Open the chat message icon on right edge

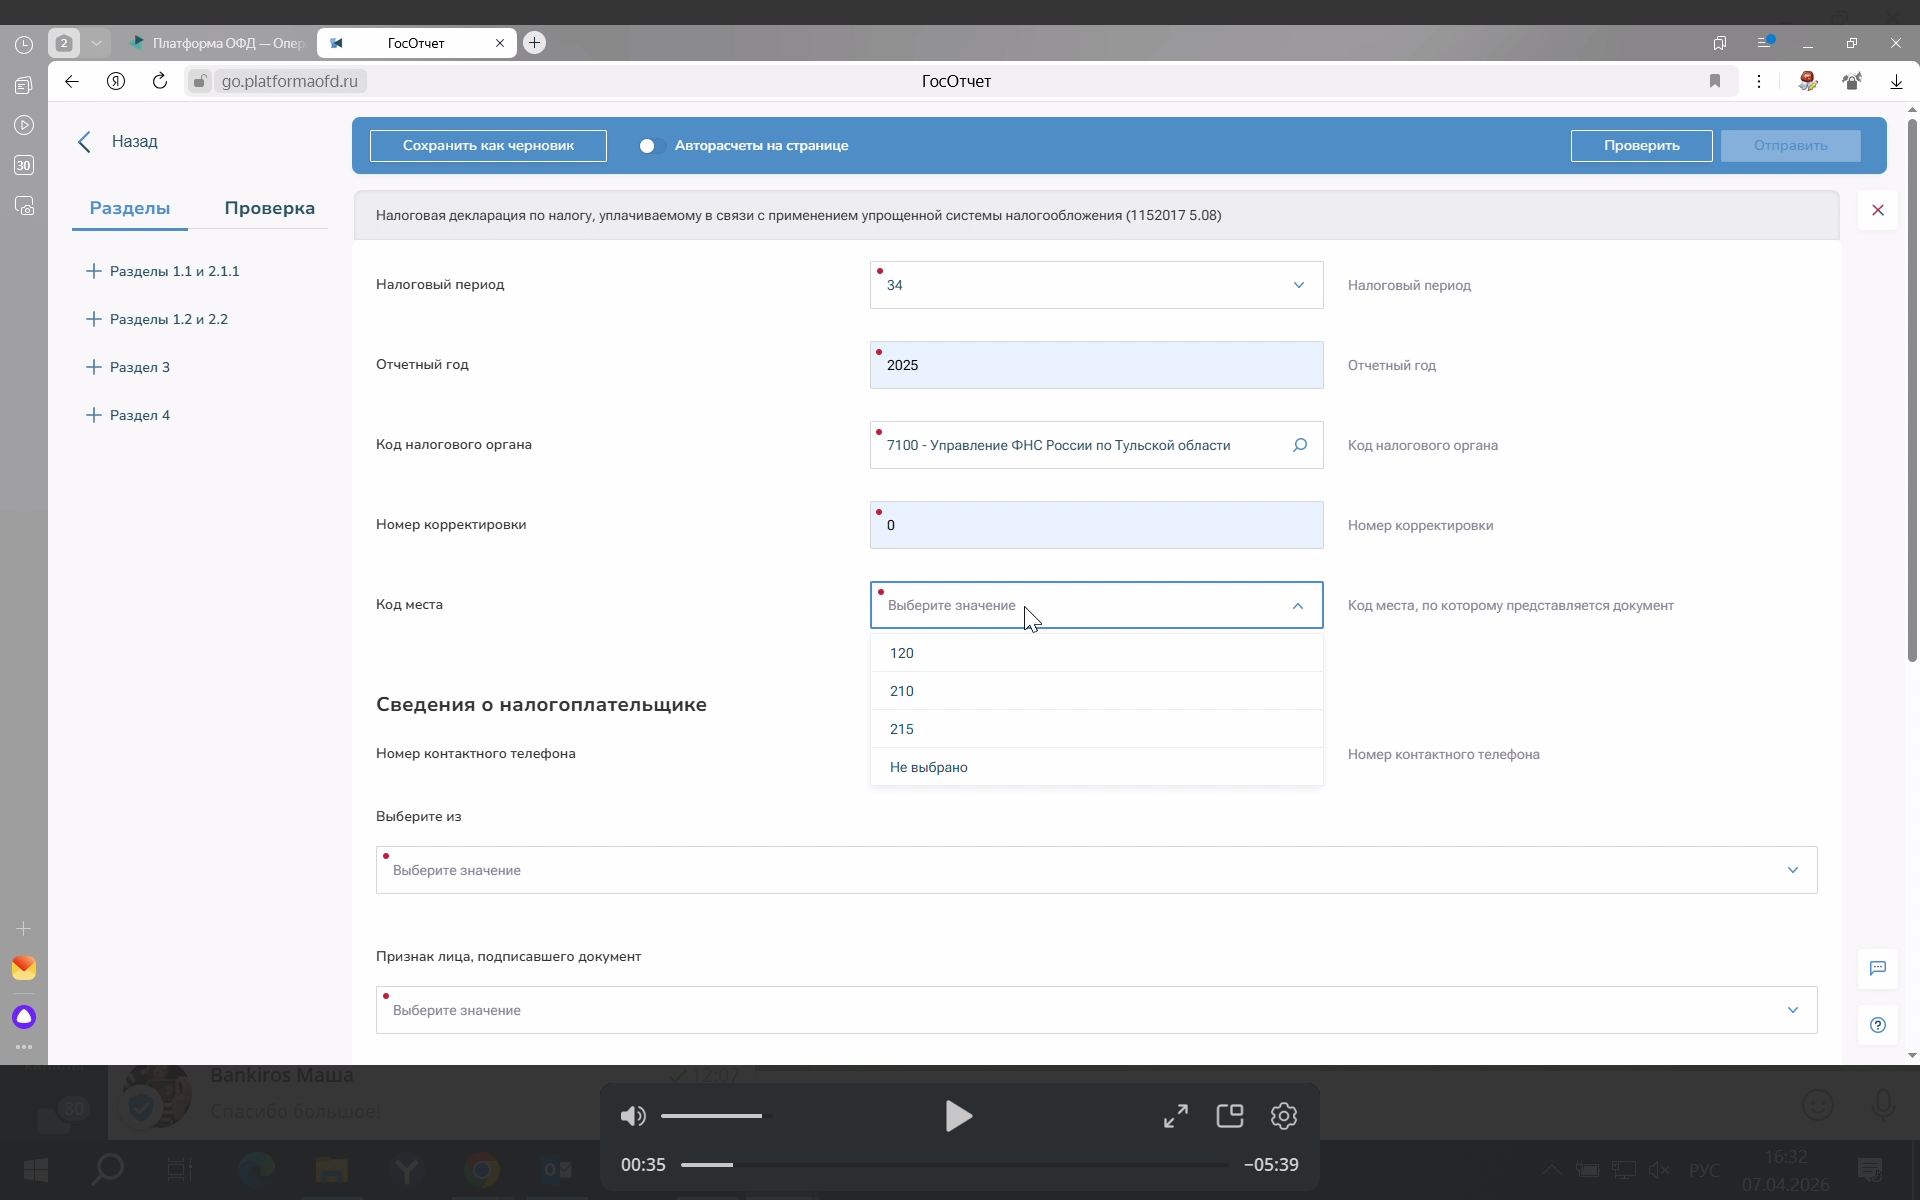point(1877,968)
